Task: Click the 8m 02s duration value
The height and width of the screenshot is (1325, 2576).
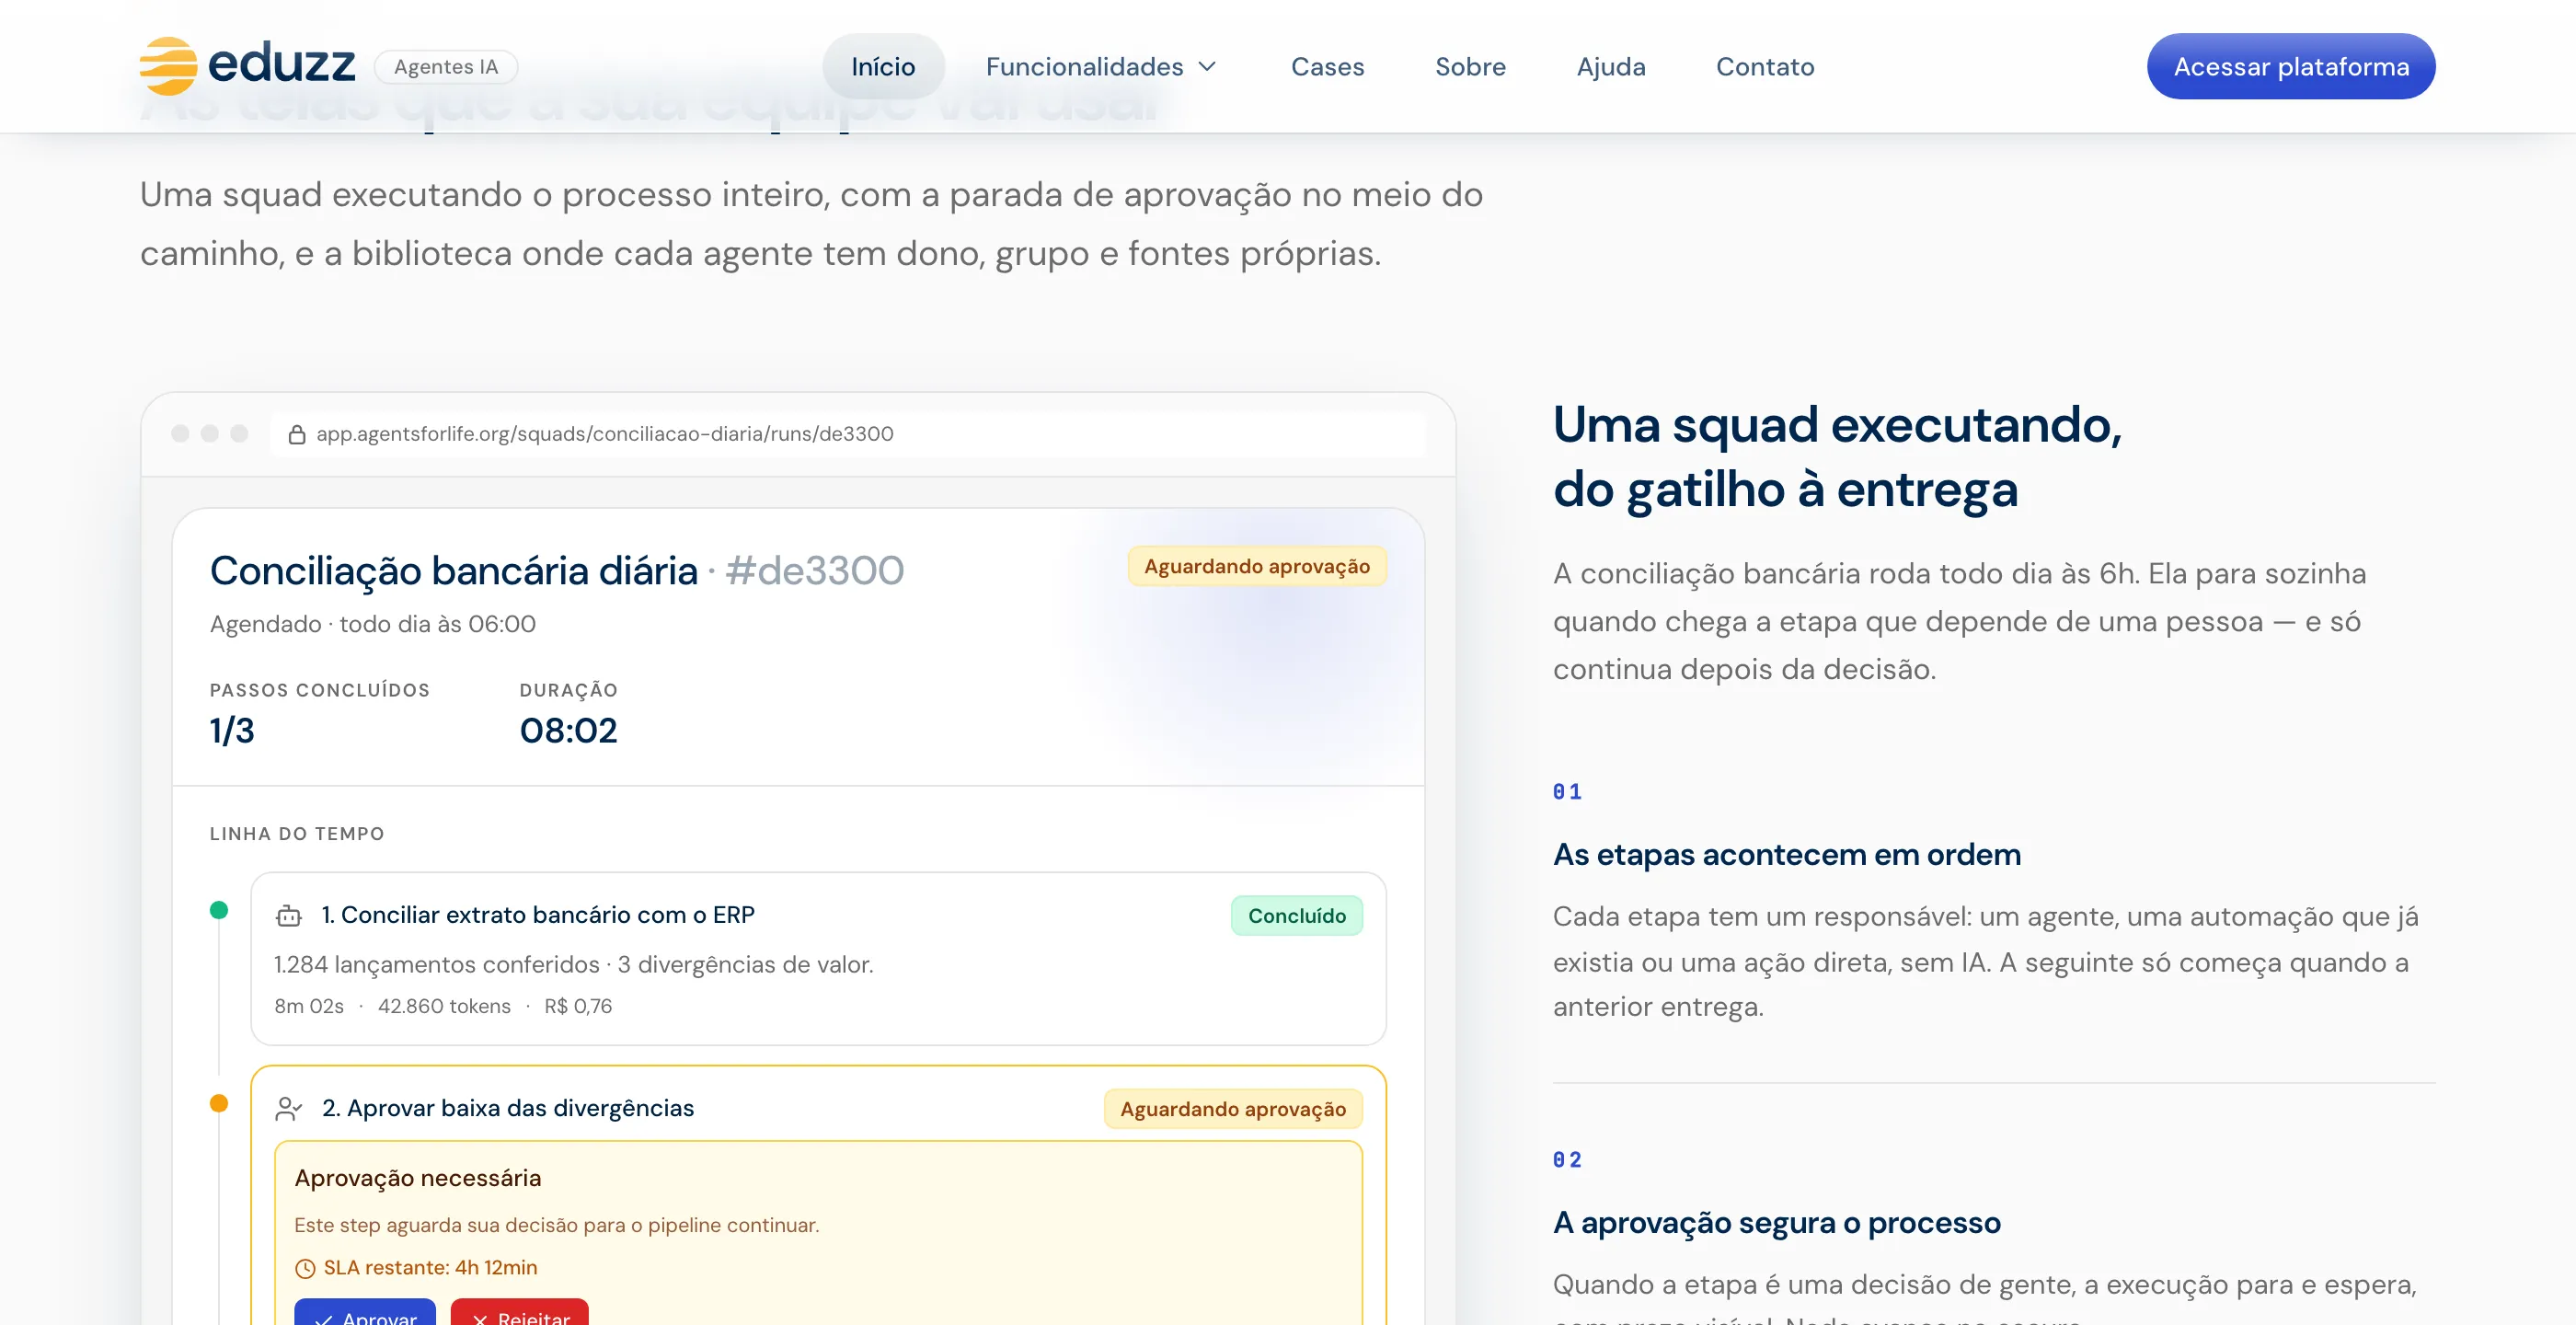Action: coord(309,1006)
